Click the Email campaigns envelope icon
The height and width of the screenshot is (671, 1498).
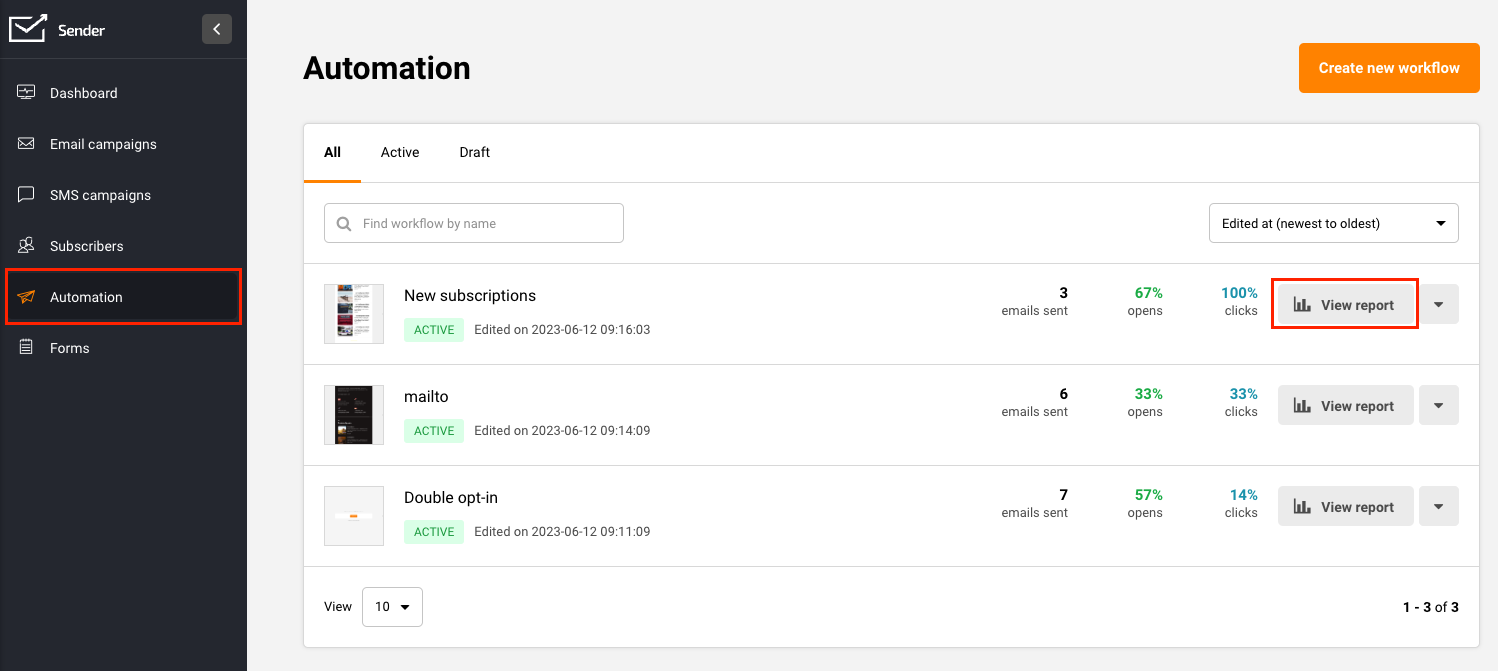[27, 144]
